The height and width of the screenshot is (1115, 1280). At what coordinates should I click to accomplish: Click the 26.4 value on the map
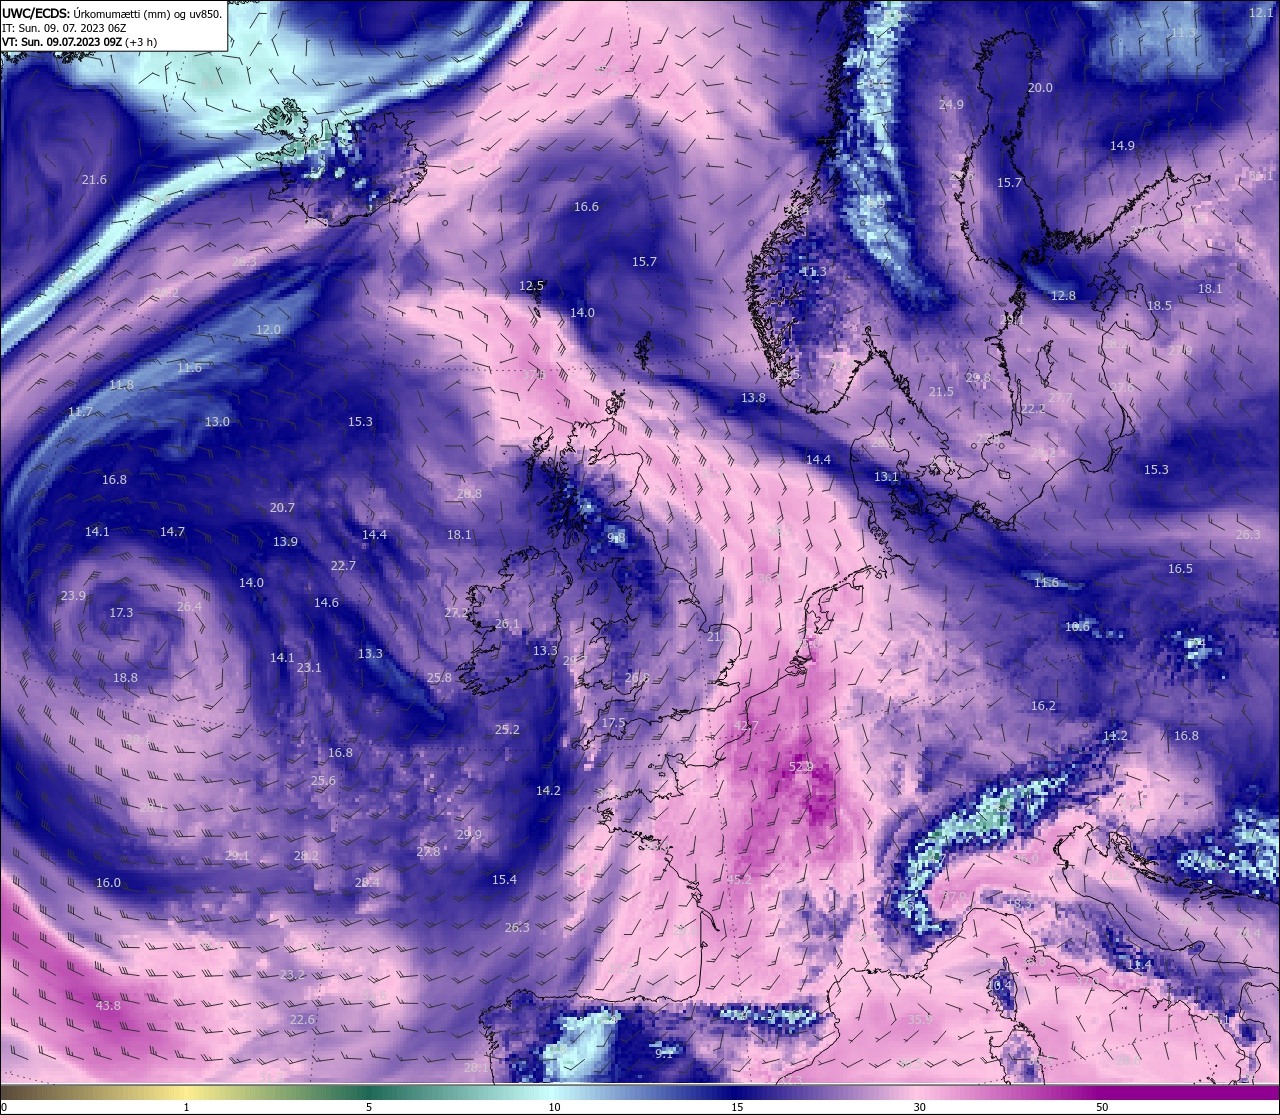click(x=189, y=607)
